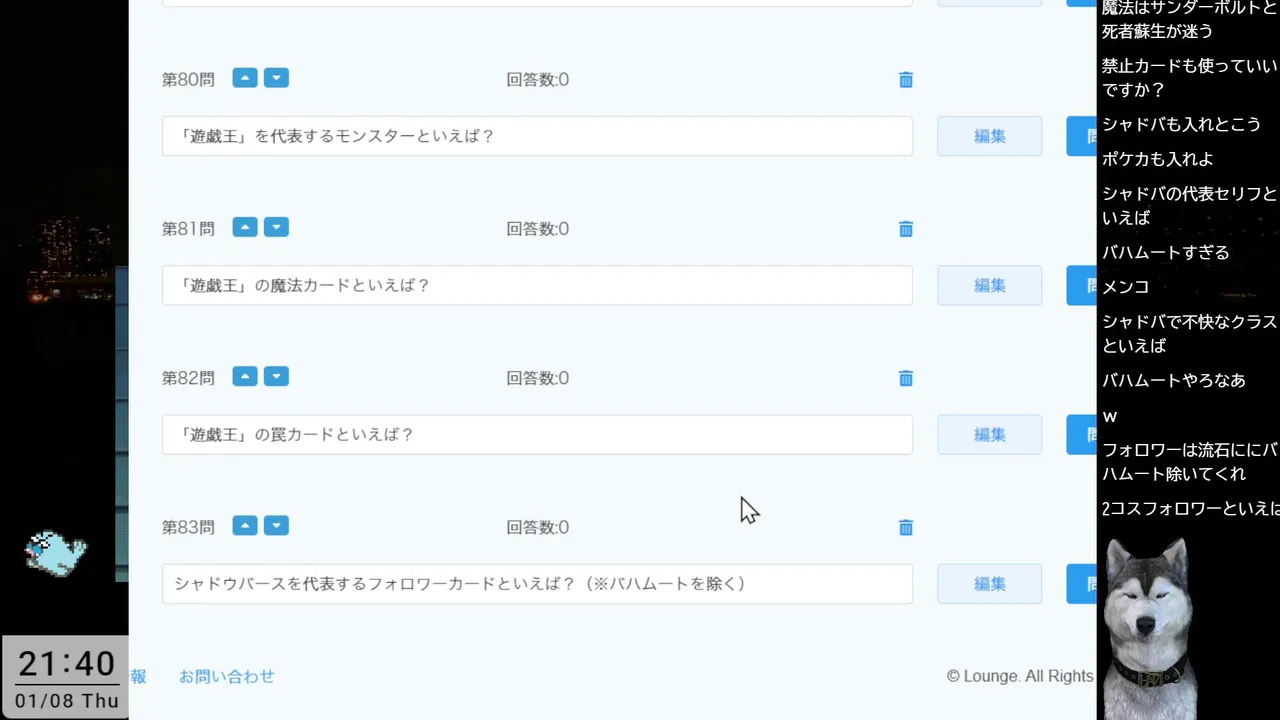Focus the 遊戯王 monster question field
1280x720 pixels.
tap(537, 136)
